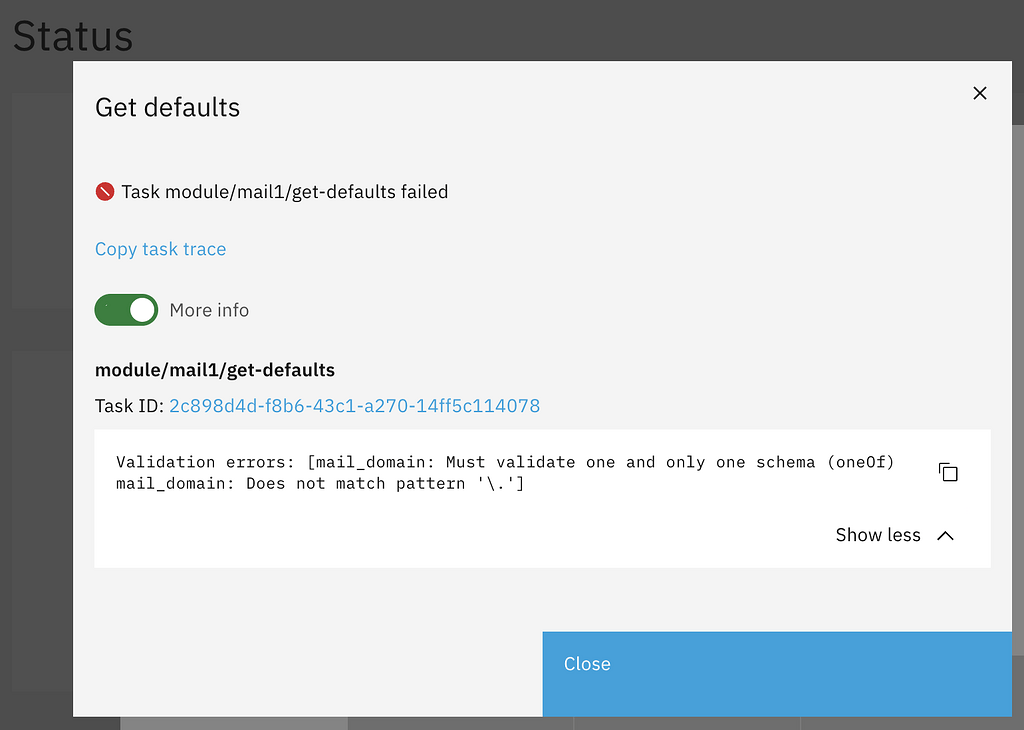Click the Status page heading behind dialog
This screenshot has height=730, width=1024.
[73, 36]
